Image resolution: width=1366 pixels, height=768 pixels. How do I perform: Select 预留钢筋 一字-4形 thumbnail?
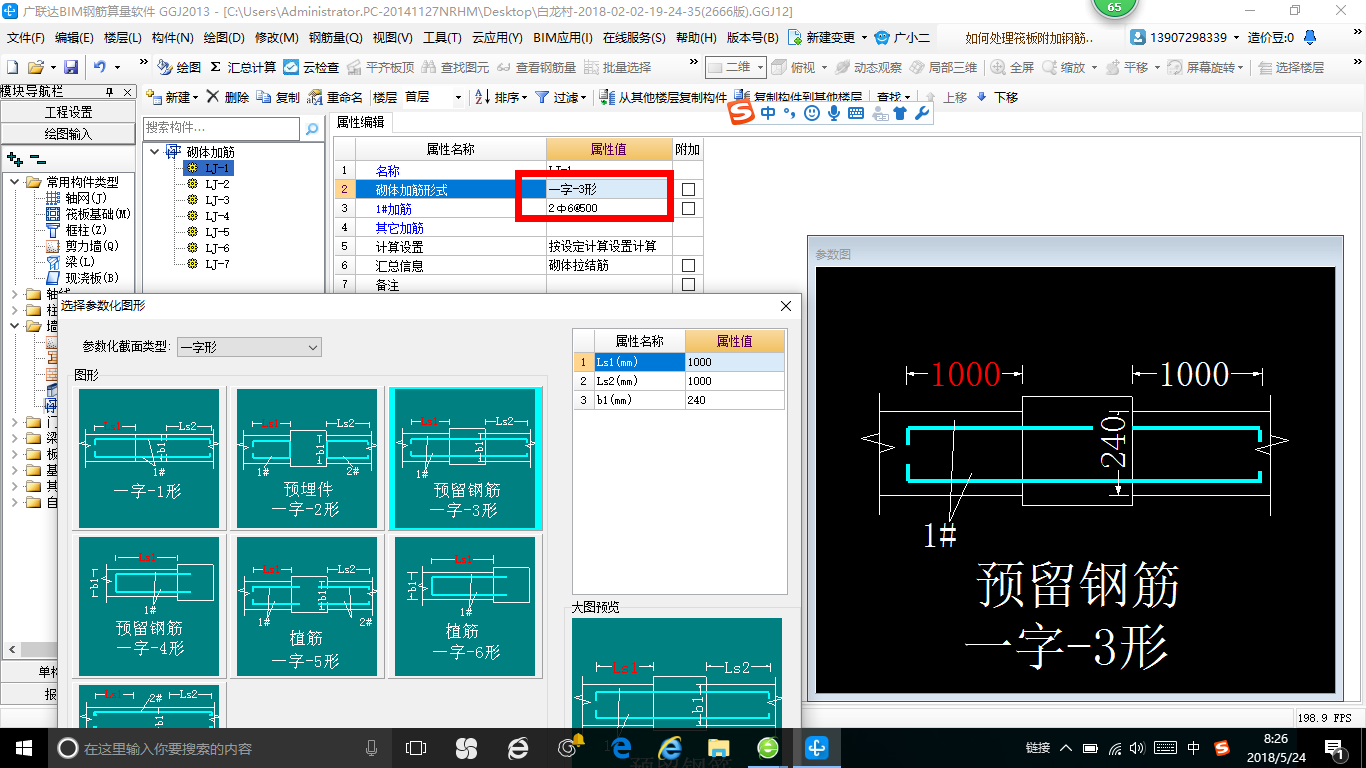click(x=148, y=608)
